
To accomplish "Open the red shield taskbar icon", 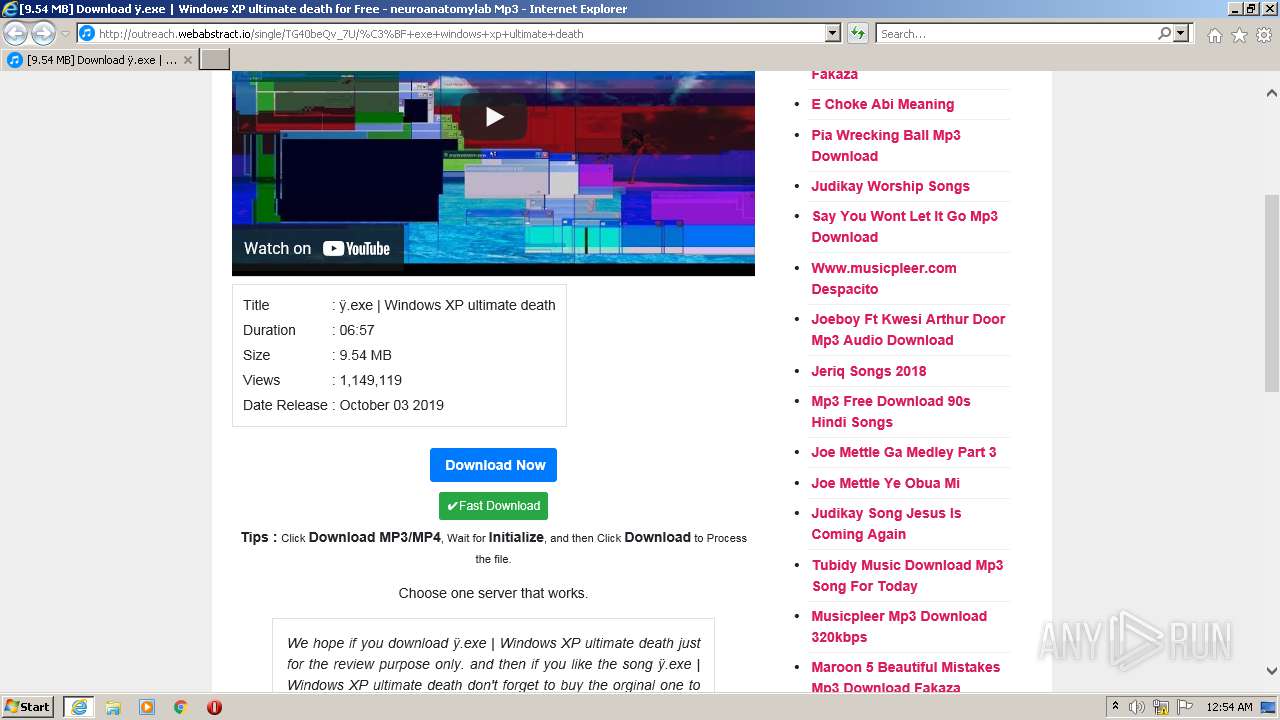I will pos(214,707).
